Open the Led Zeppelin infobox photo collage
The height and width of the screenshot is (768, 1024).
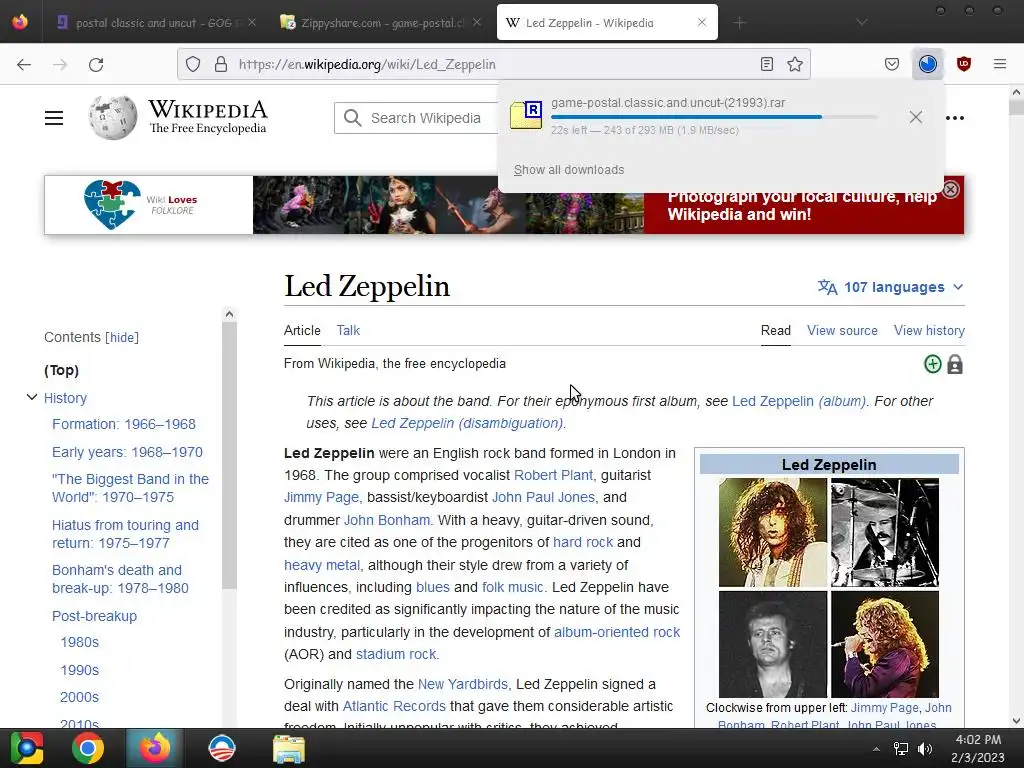(x=829, y=588)
